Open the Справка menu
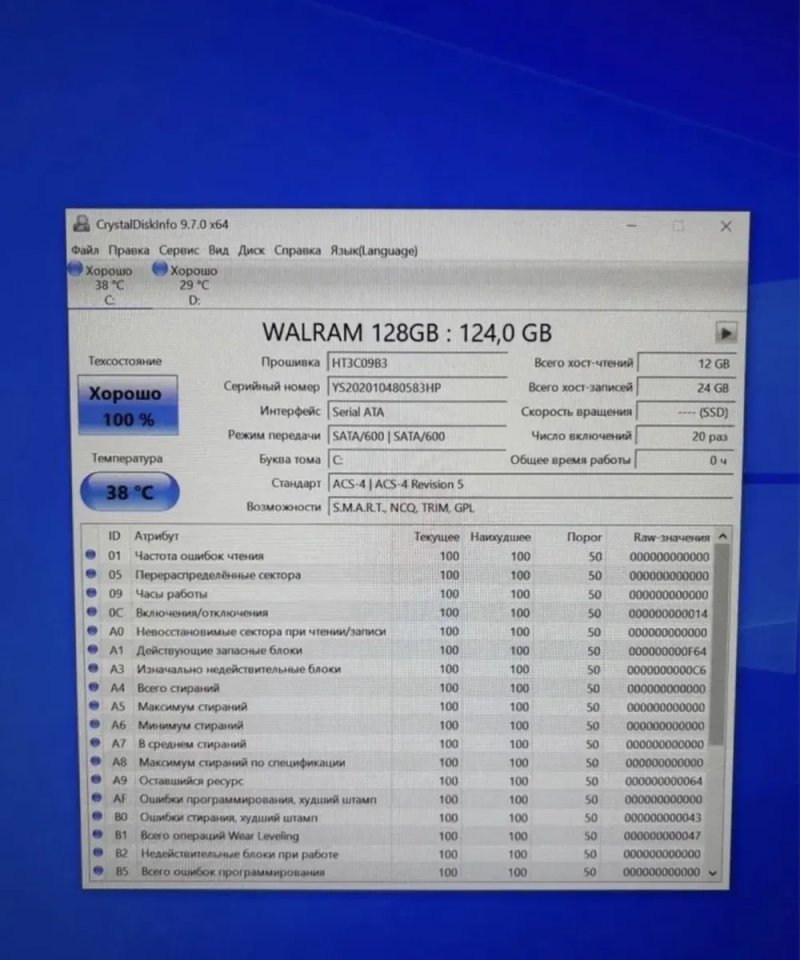This screenshot has width=800, height=960. pos(297,250)
